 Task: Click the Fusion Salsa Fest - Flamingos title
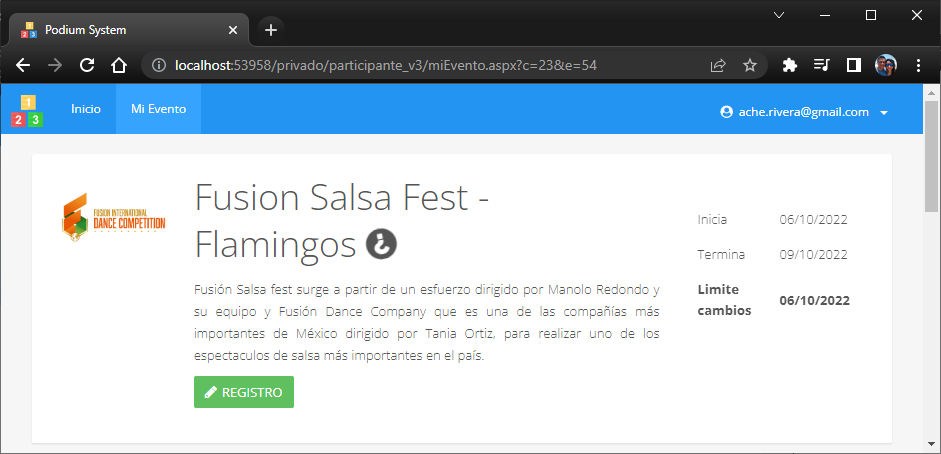(x=342, y=221)
